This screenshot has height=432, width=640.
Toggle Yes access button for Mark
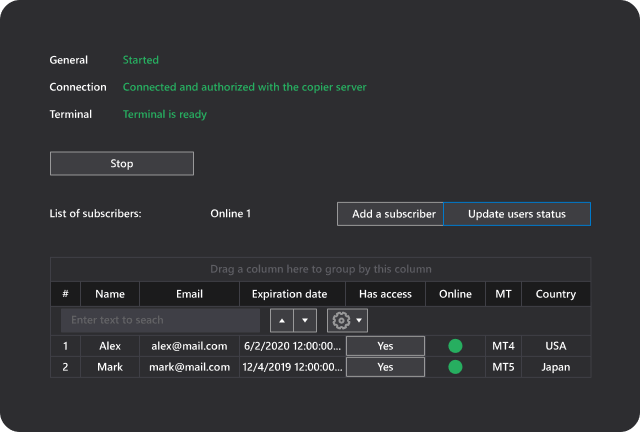(385, 367)
